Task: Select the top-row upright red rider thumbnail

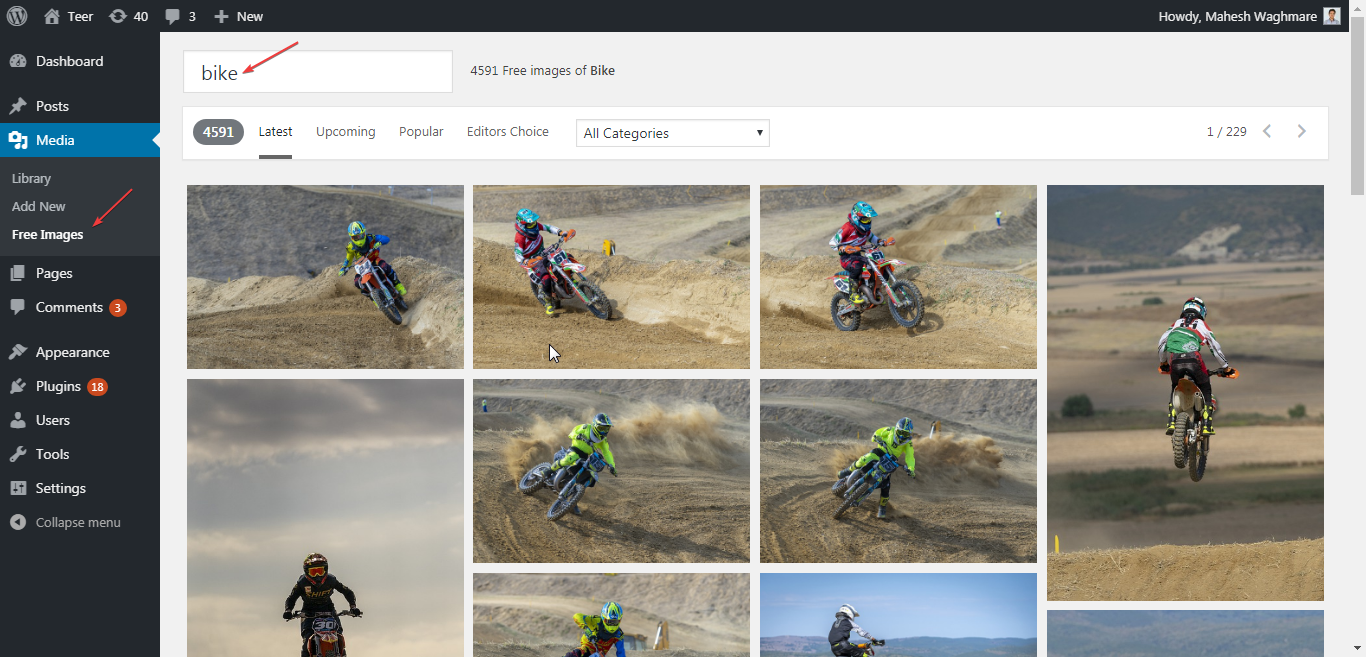Action: pyautogui.click(x=898, y=277)
